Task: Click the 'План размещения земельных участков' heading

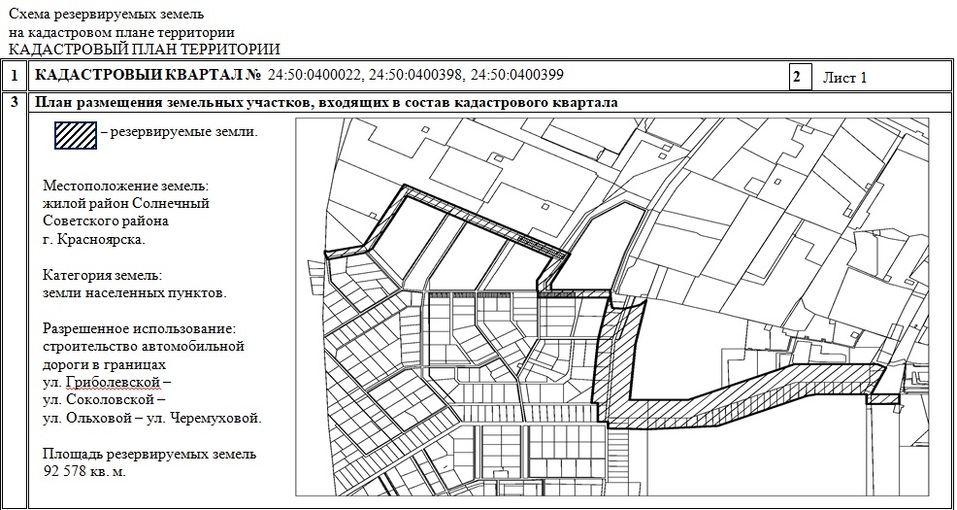Action: click(x=327, y=102)
